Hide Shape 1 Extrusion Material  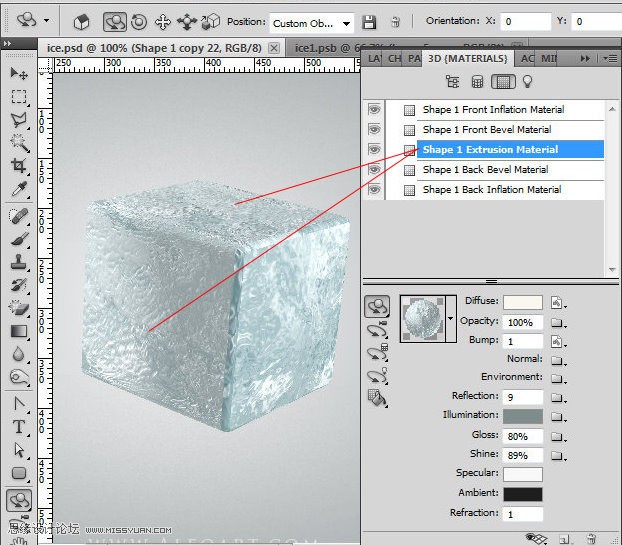tap(374, 149)
